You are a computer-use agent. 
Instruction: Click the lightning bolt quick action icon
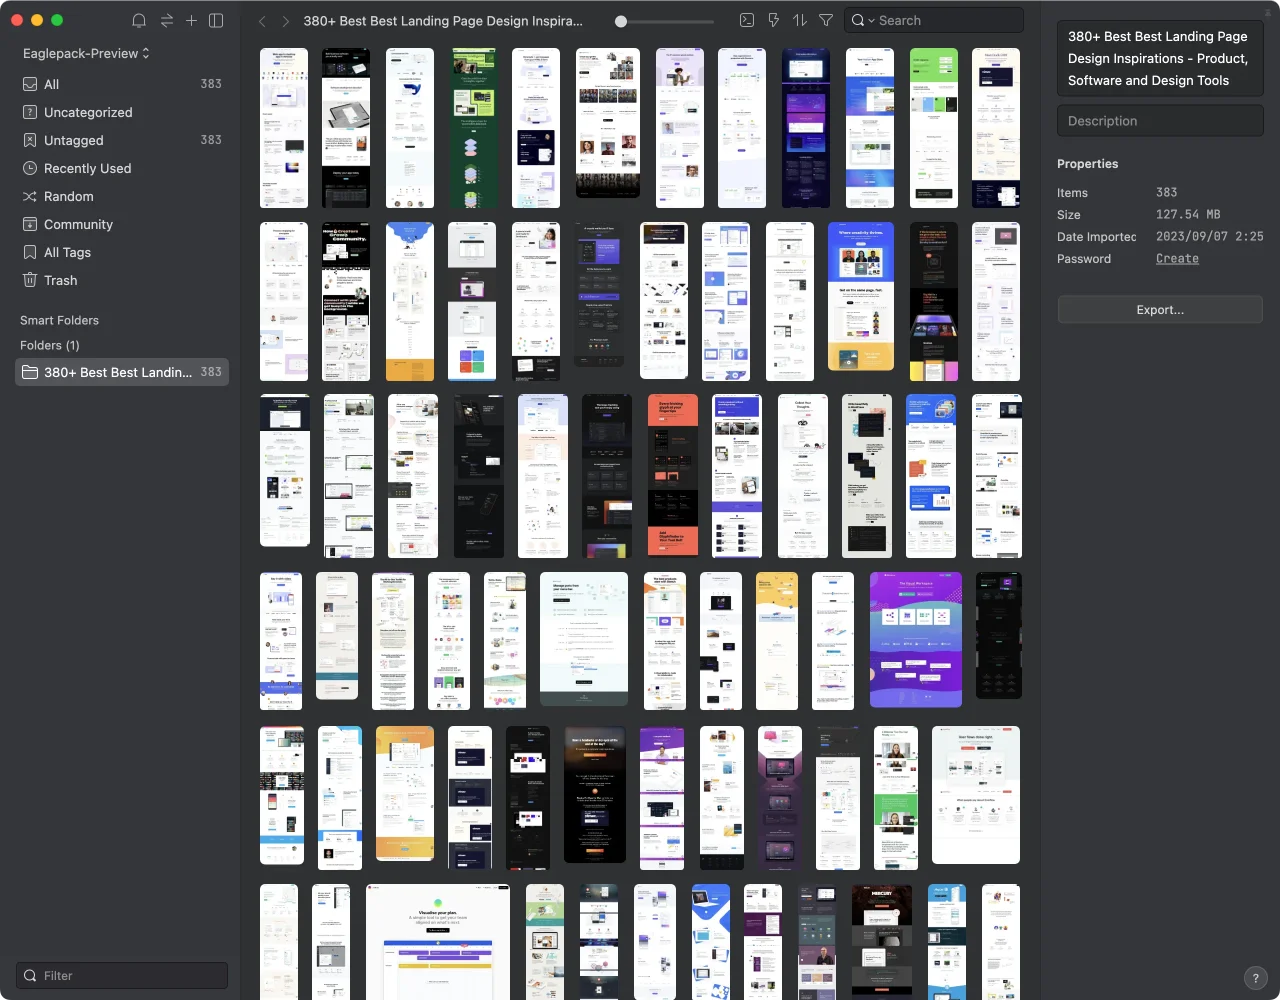click(x=773, y=20)
